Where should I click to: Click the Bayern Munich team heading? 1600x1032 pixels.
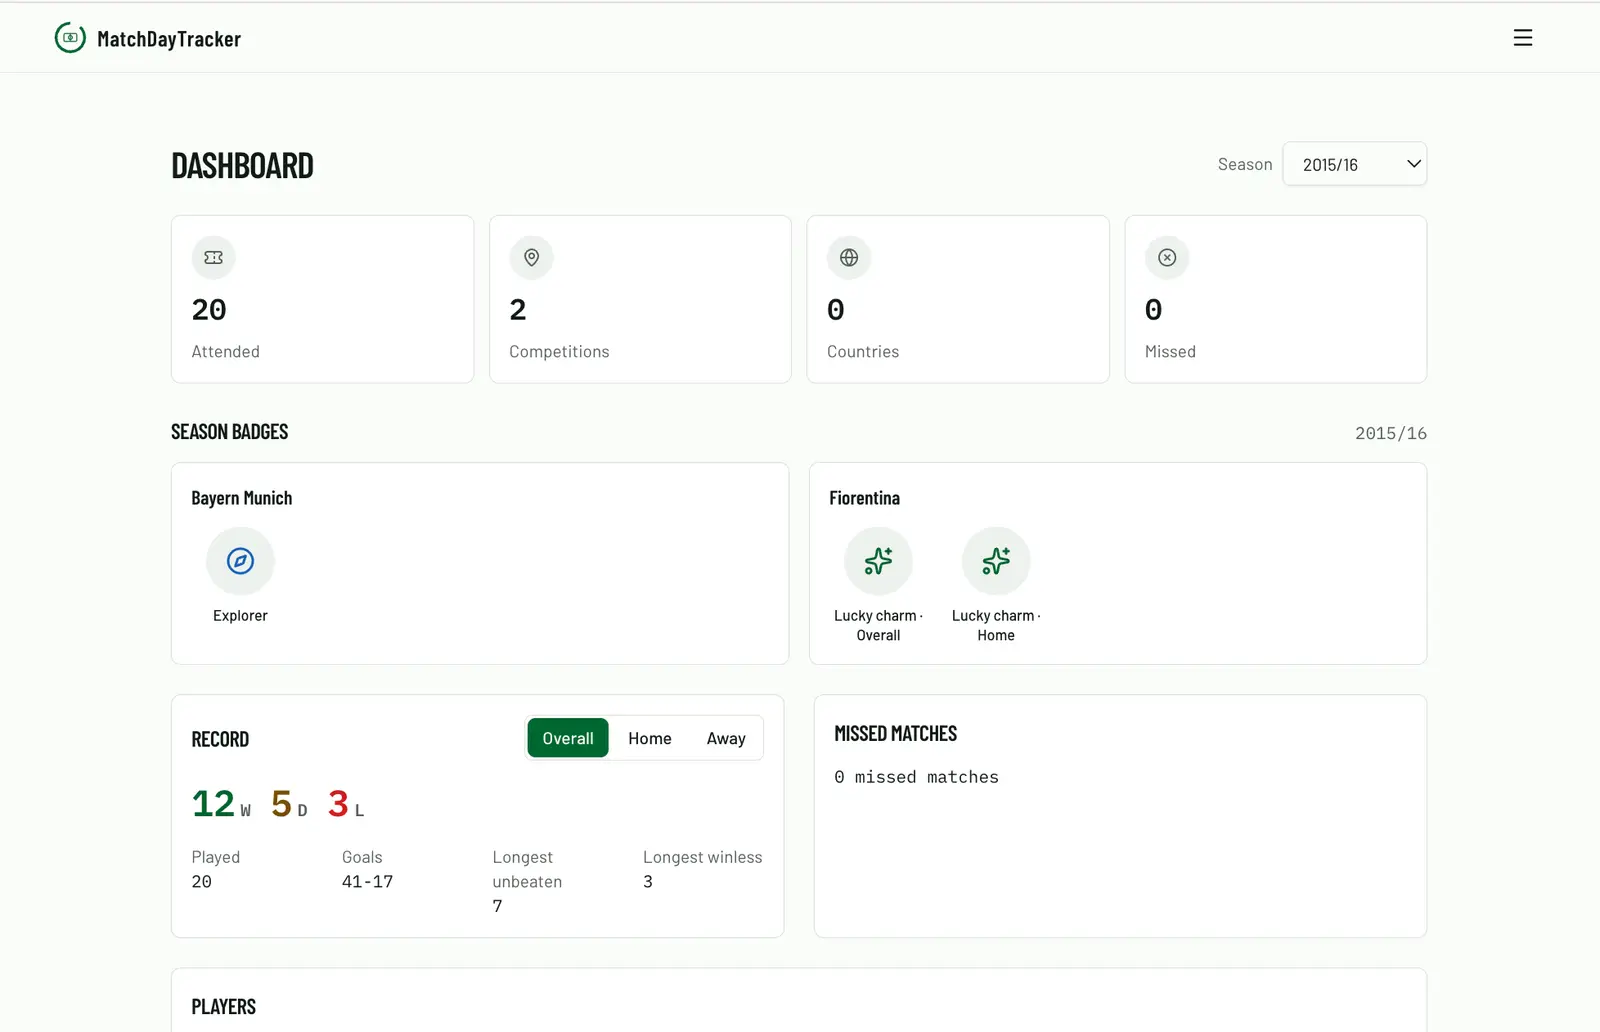[242, 498]
